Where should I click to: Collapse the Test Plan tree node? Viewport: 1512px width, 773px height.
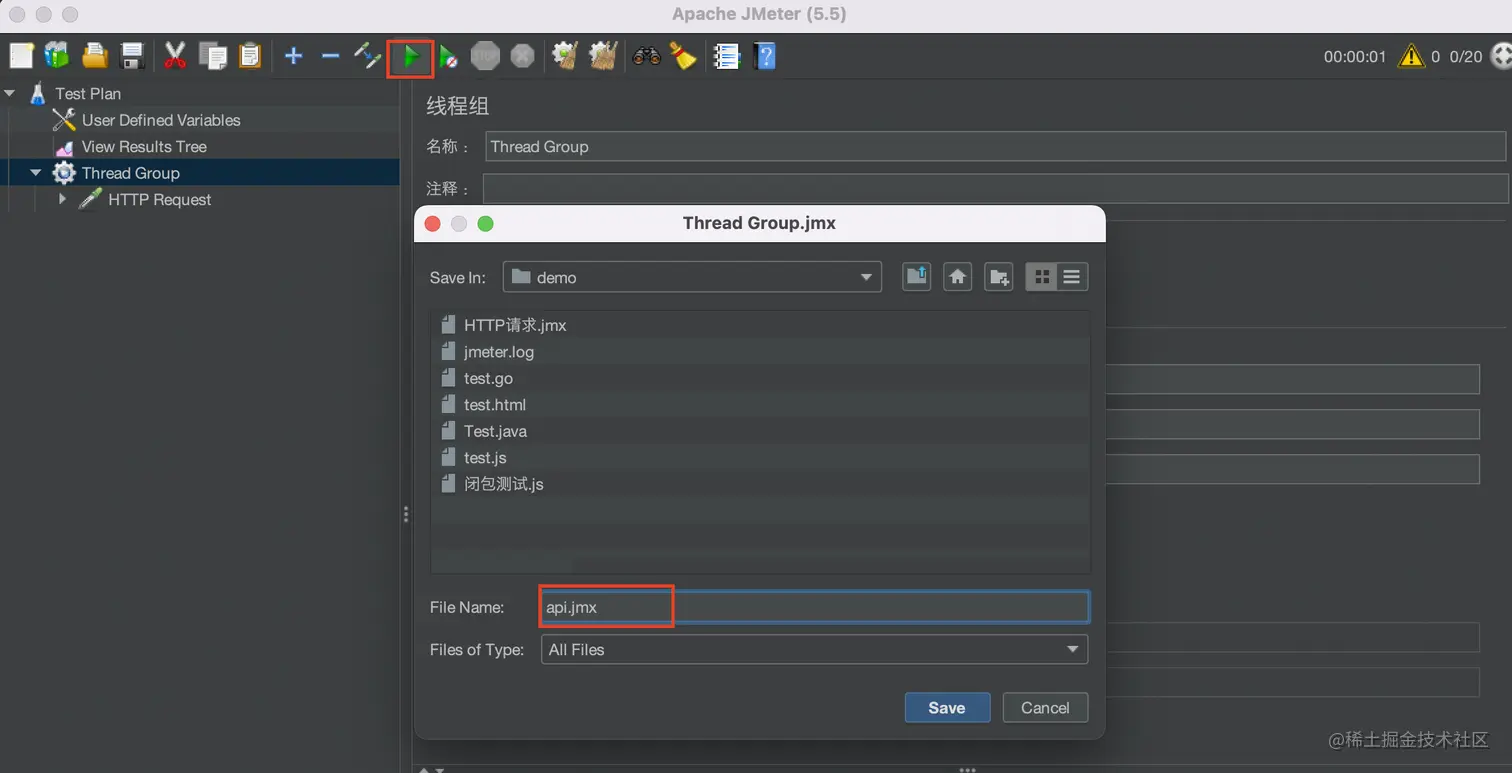(10, 93)
